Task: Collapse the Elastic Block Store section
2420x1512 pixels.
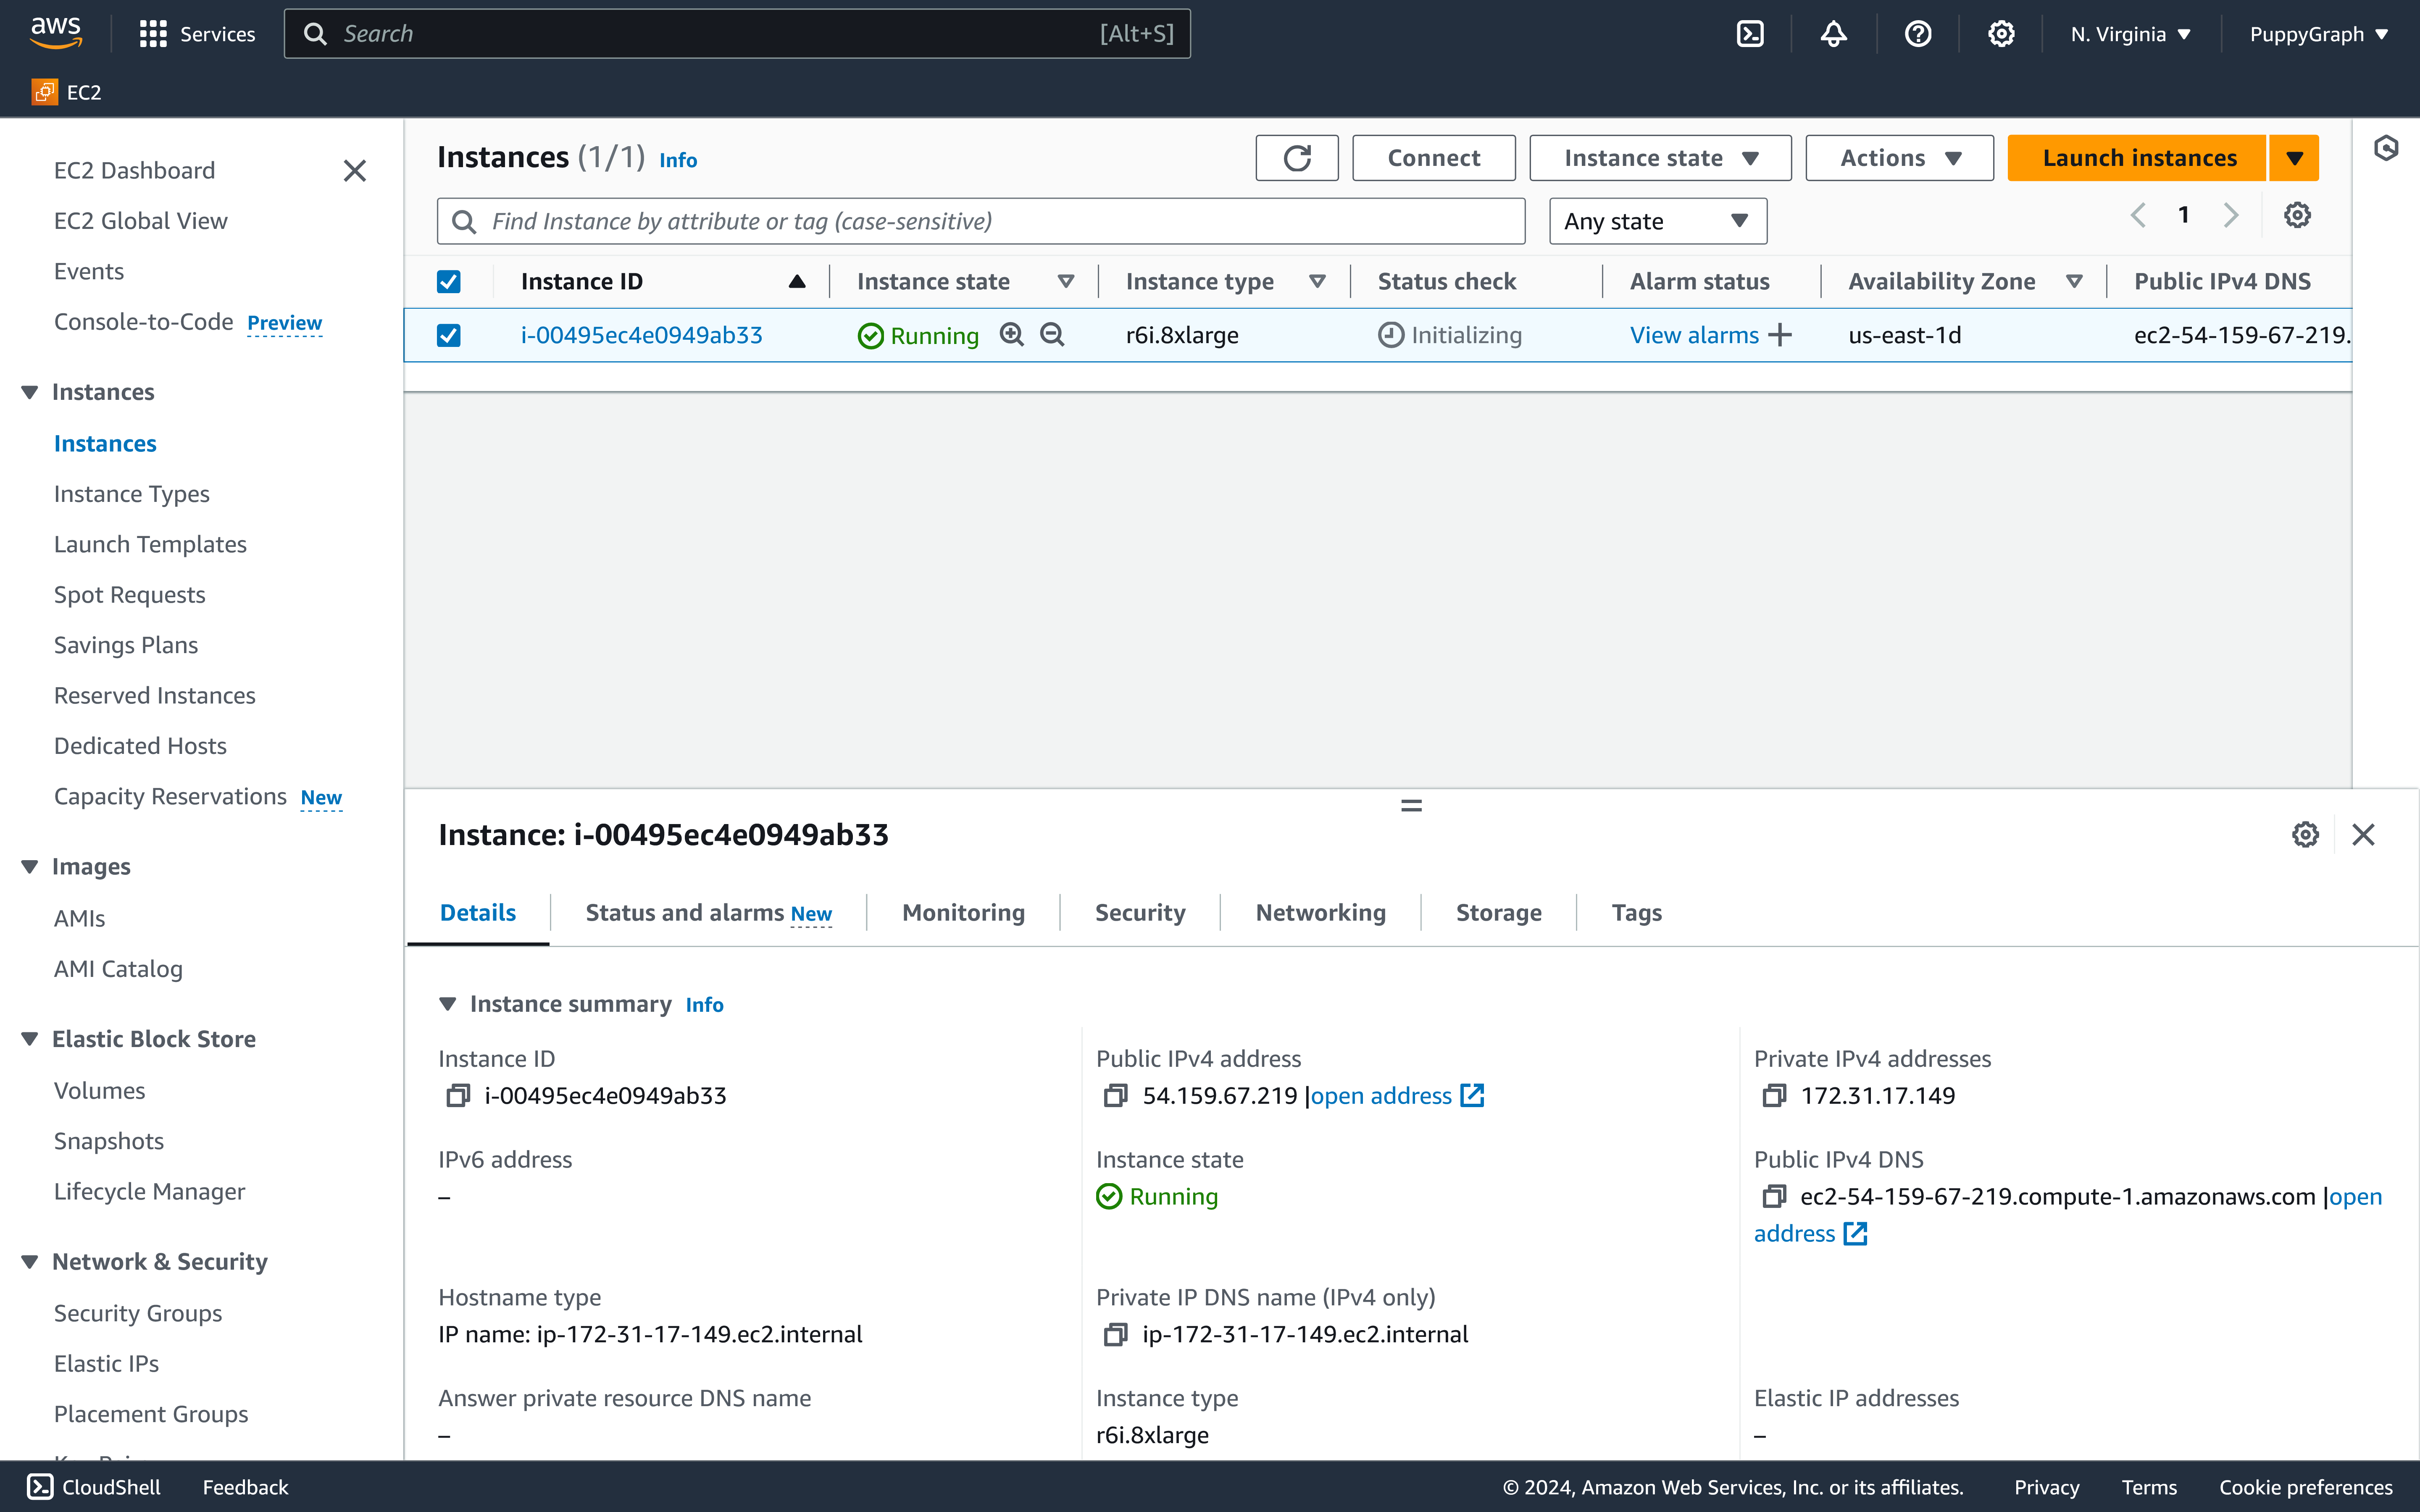Action: point(30,1039)
